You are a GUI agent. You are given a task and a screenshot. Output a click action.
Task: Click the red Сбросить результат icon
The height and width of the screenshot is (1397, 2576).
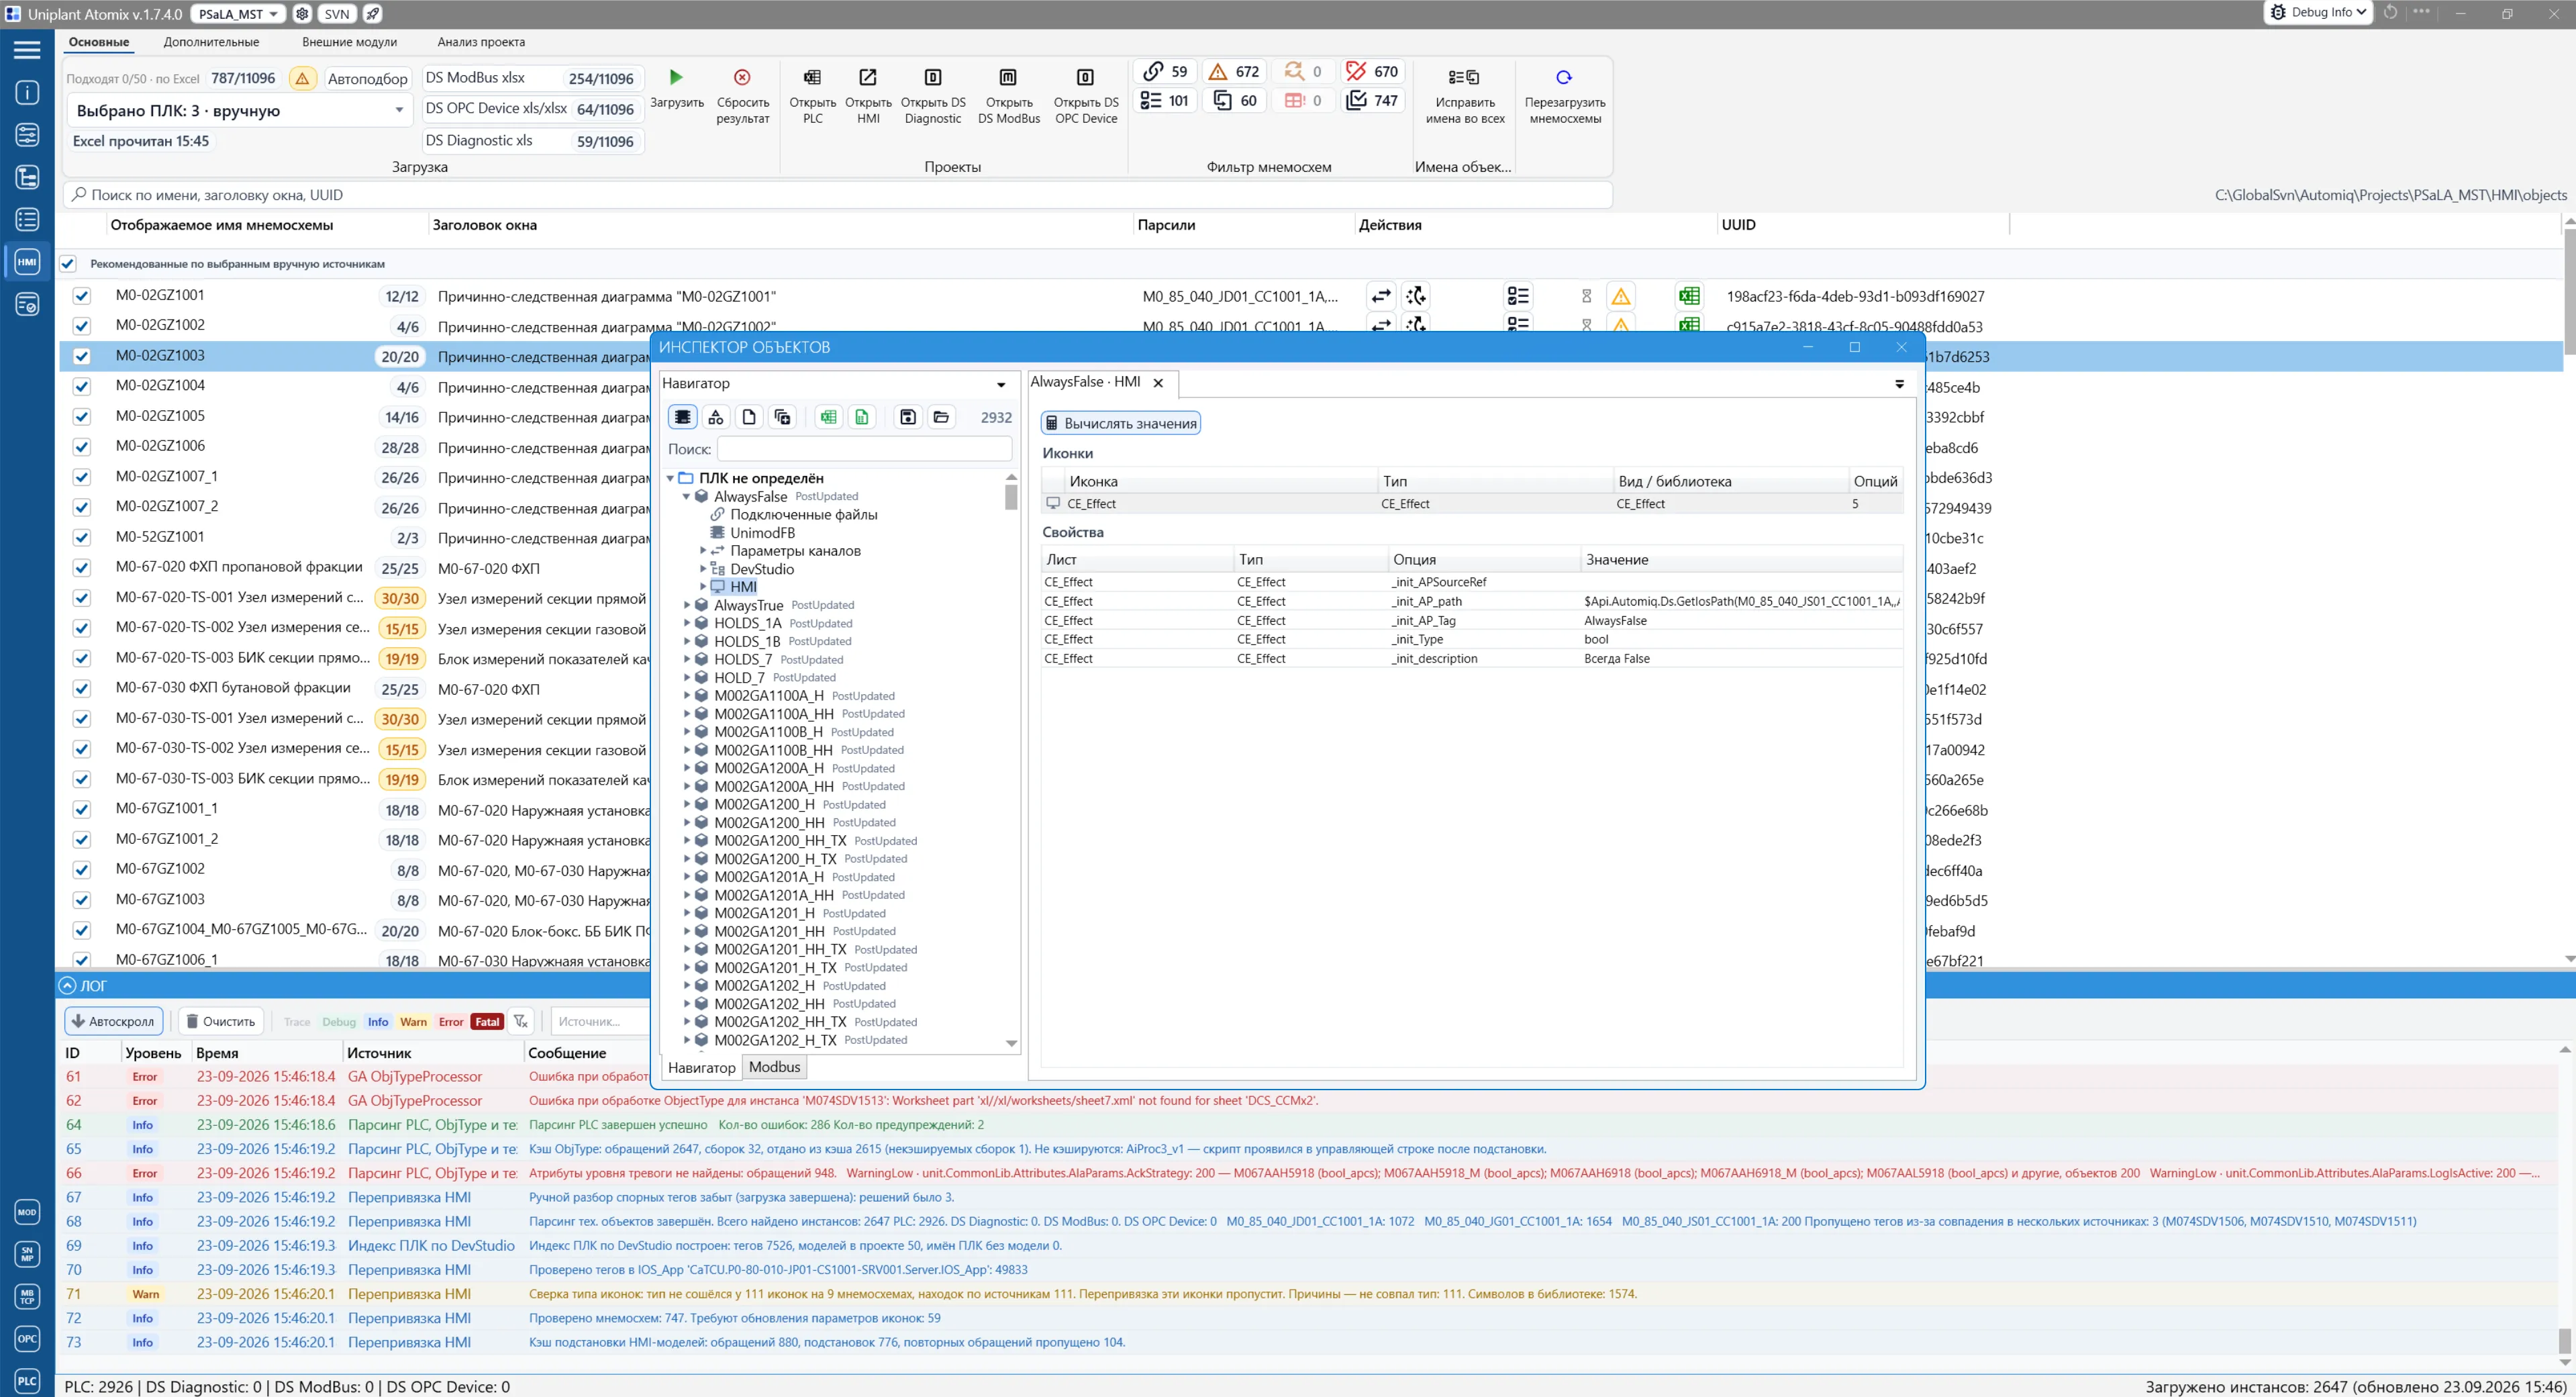point(742,77)
